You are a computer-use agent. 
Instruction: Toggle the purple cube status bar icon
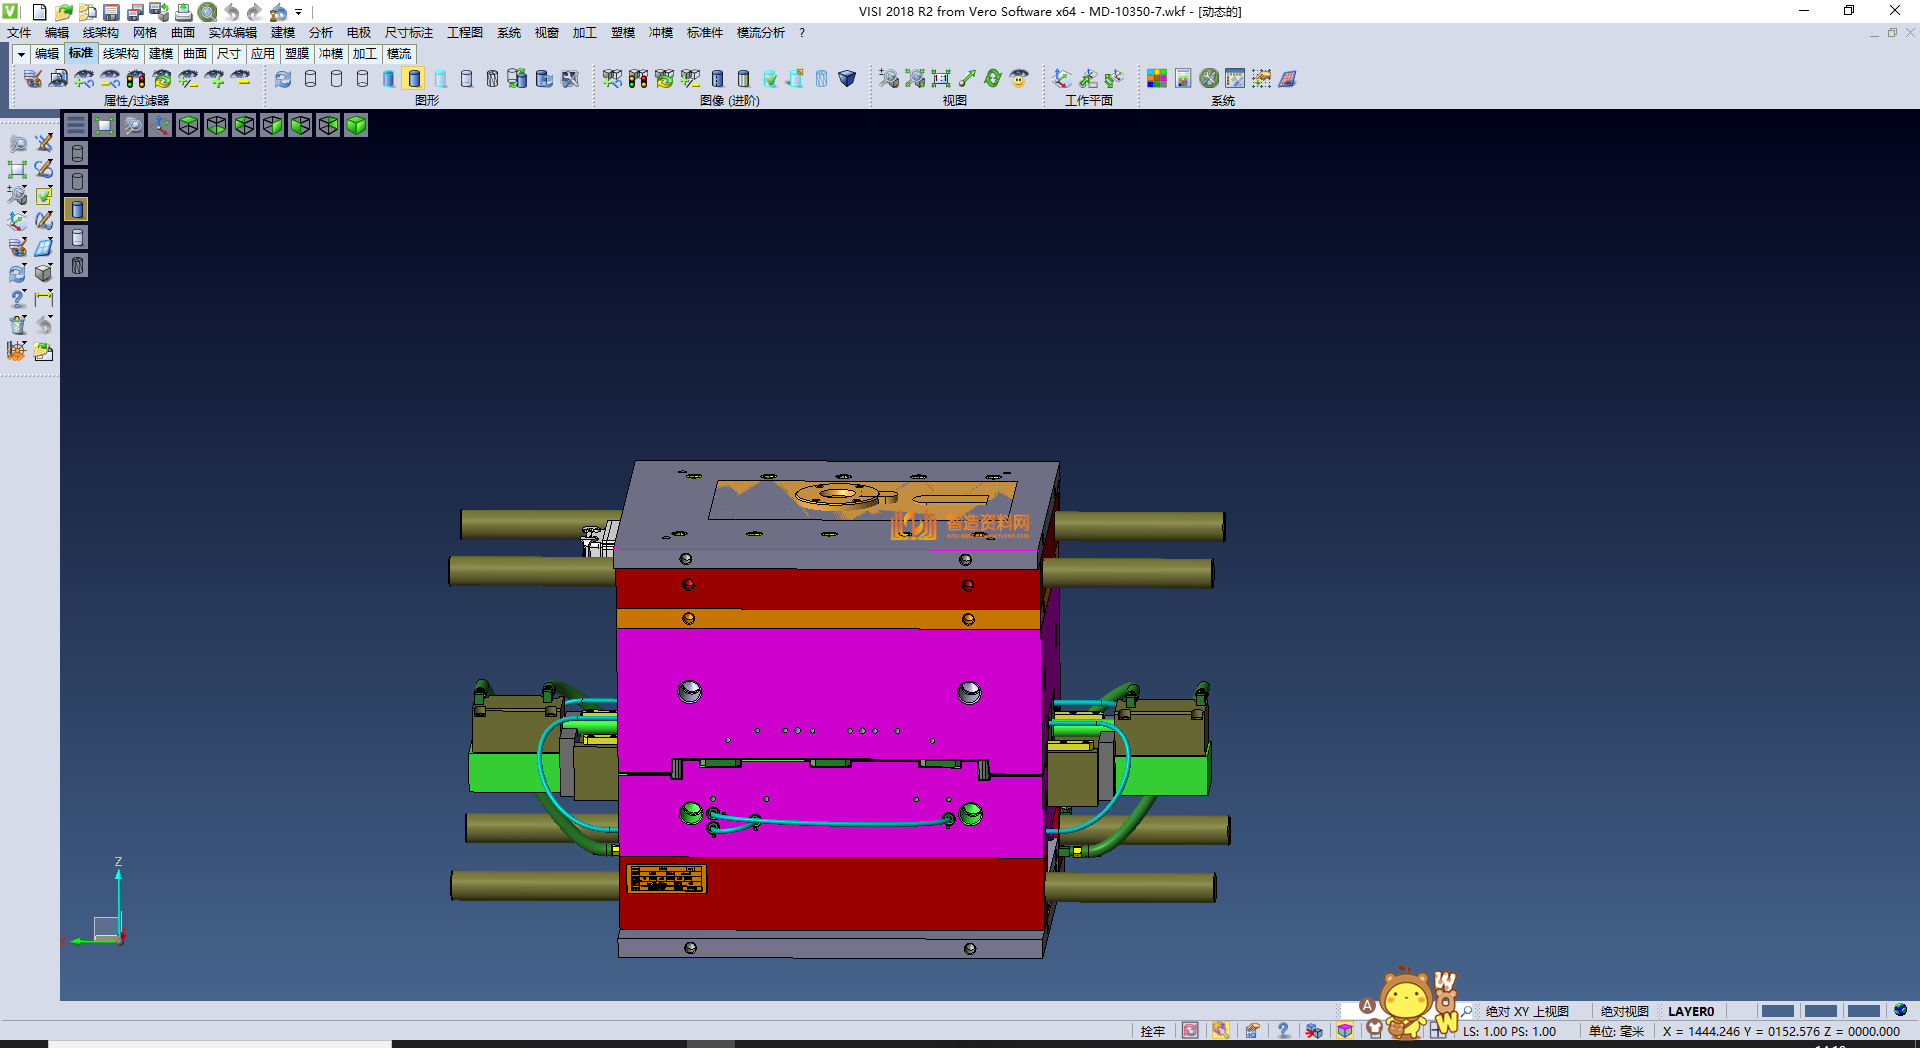click(x=1345, y=1031)
